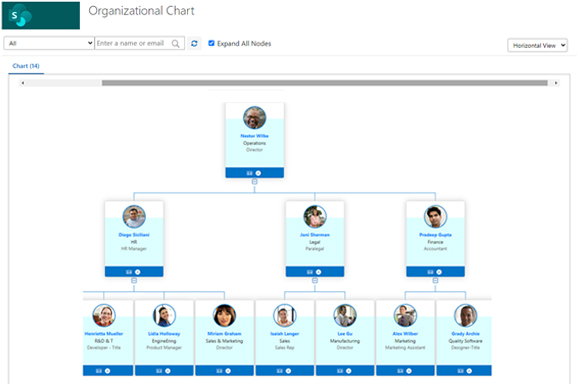Click the round plus icon on Lidia Holloway's card
The height and width of the screenshot is (384, 577).
(x=168, y=371)
